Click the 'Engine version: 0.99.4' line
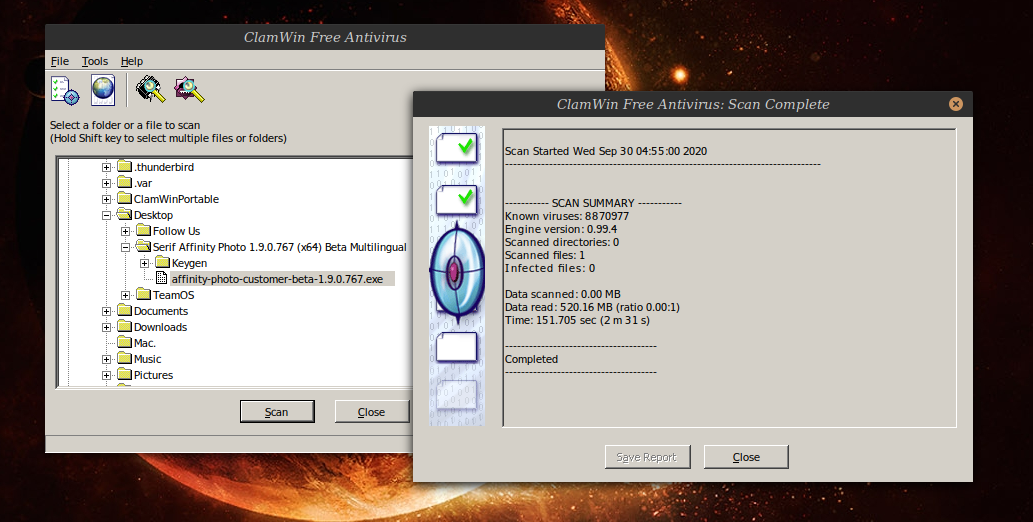Viewport: 1033px width, 522px height. click(561, 229)
